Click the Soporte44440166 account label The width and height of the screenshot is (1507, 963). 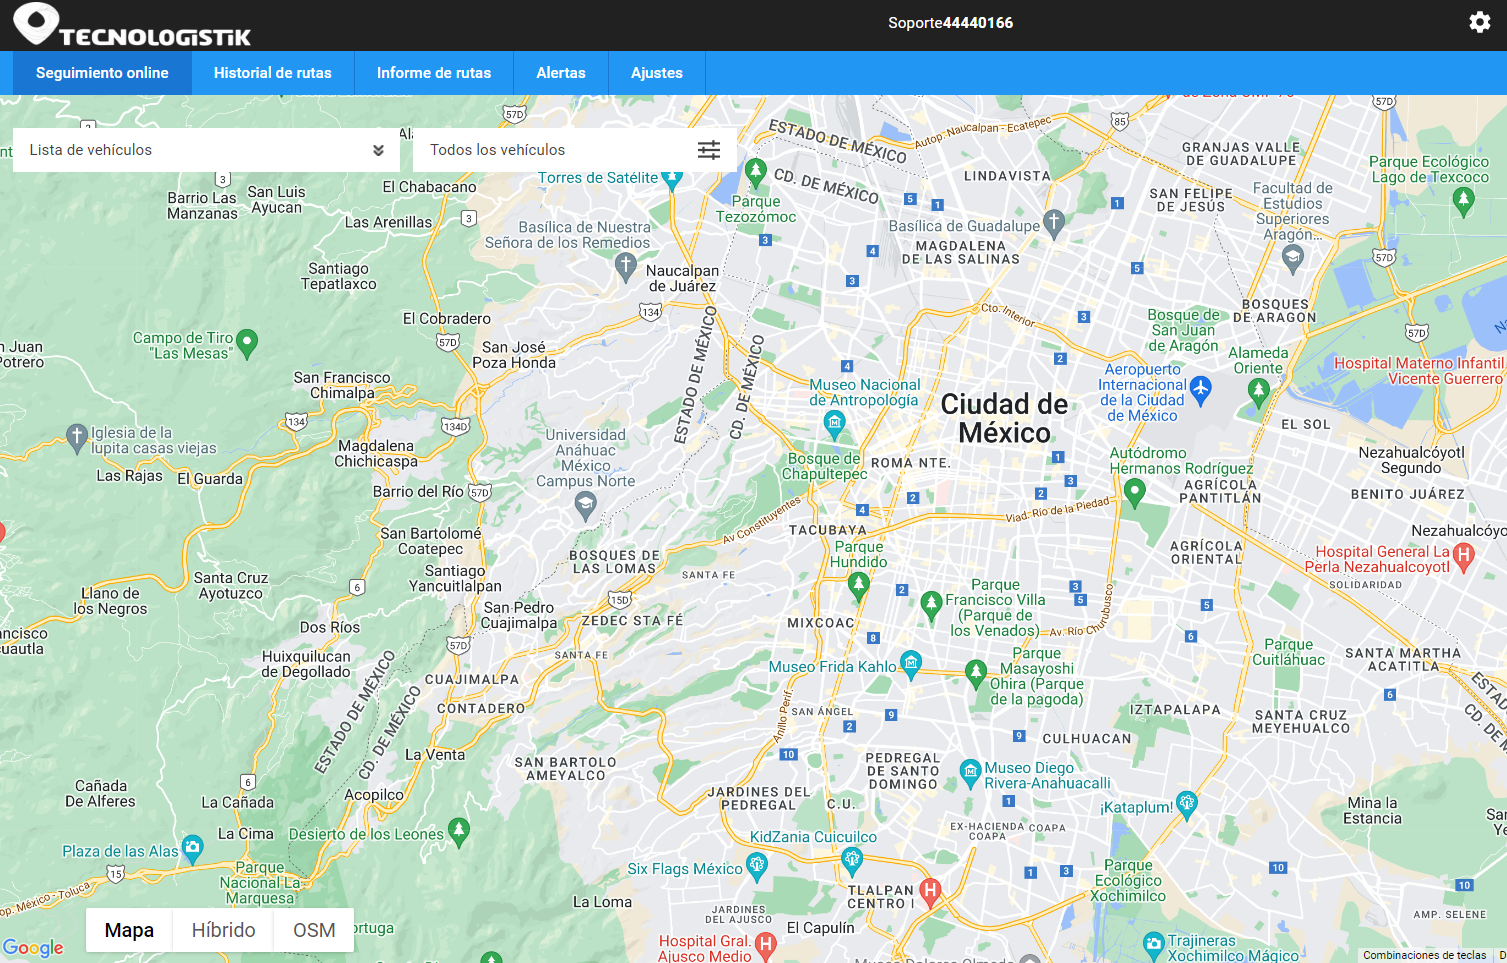950,23
